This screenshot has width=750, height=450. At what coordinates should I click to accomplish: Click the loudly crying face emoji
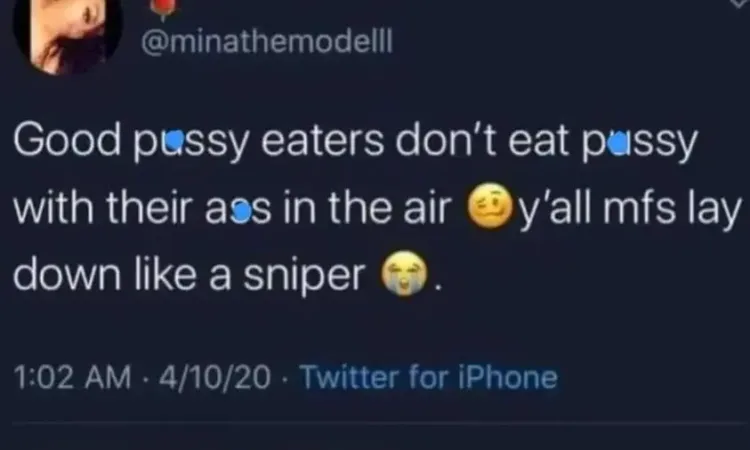coord(405,273)
